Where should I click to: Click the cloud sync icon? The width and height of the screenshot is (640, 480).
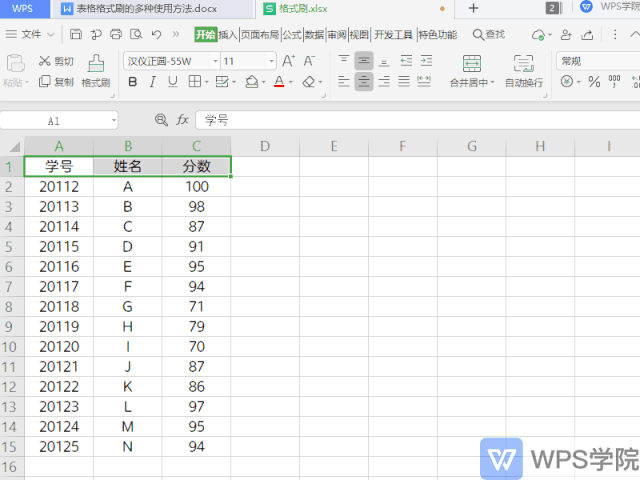538,35
